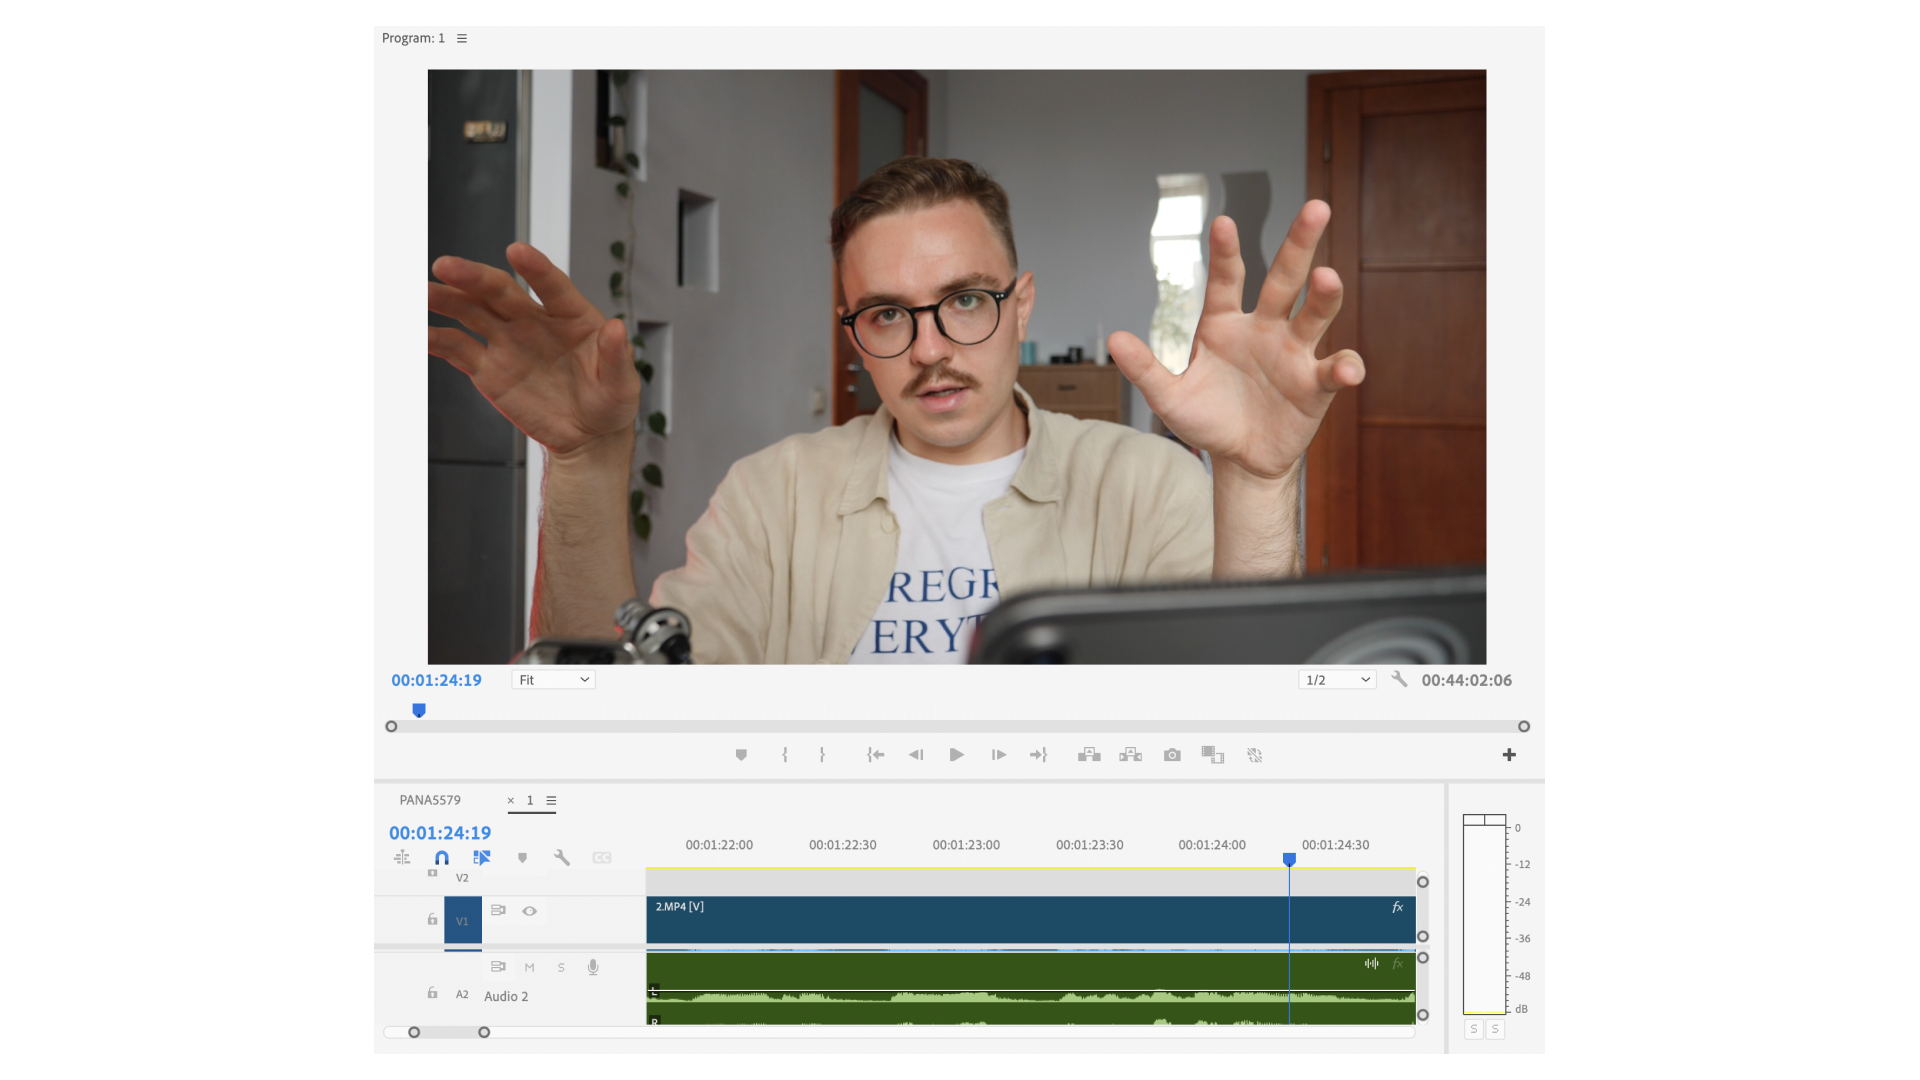This screenshot has width=1920, height=1080.
Task: Open Program Monitor panel menu
Action: pyautogui.click(x=462, y=38)
